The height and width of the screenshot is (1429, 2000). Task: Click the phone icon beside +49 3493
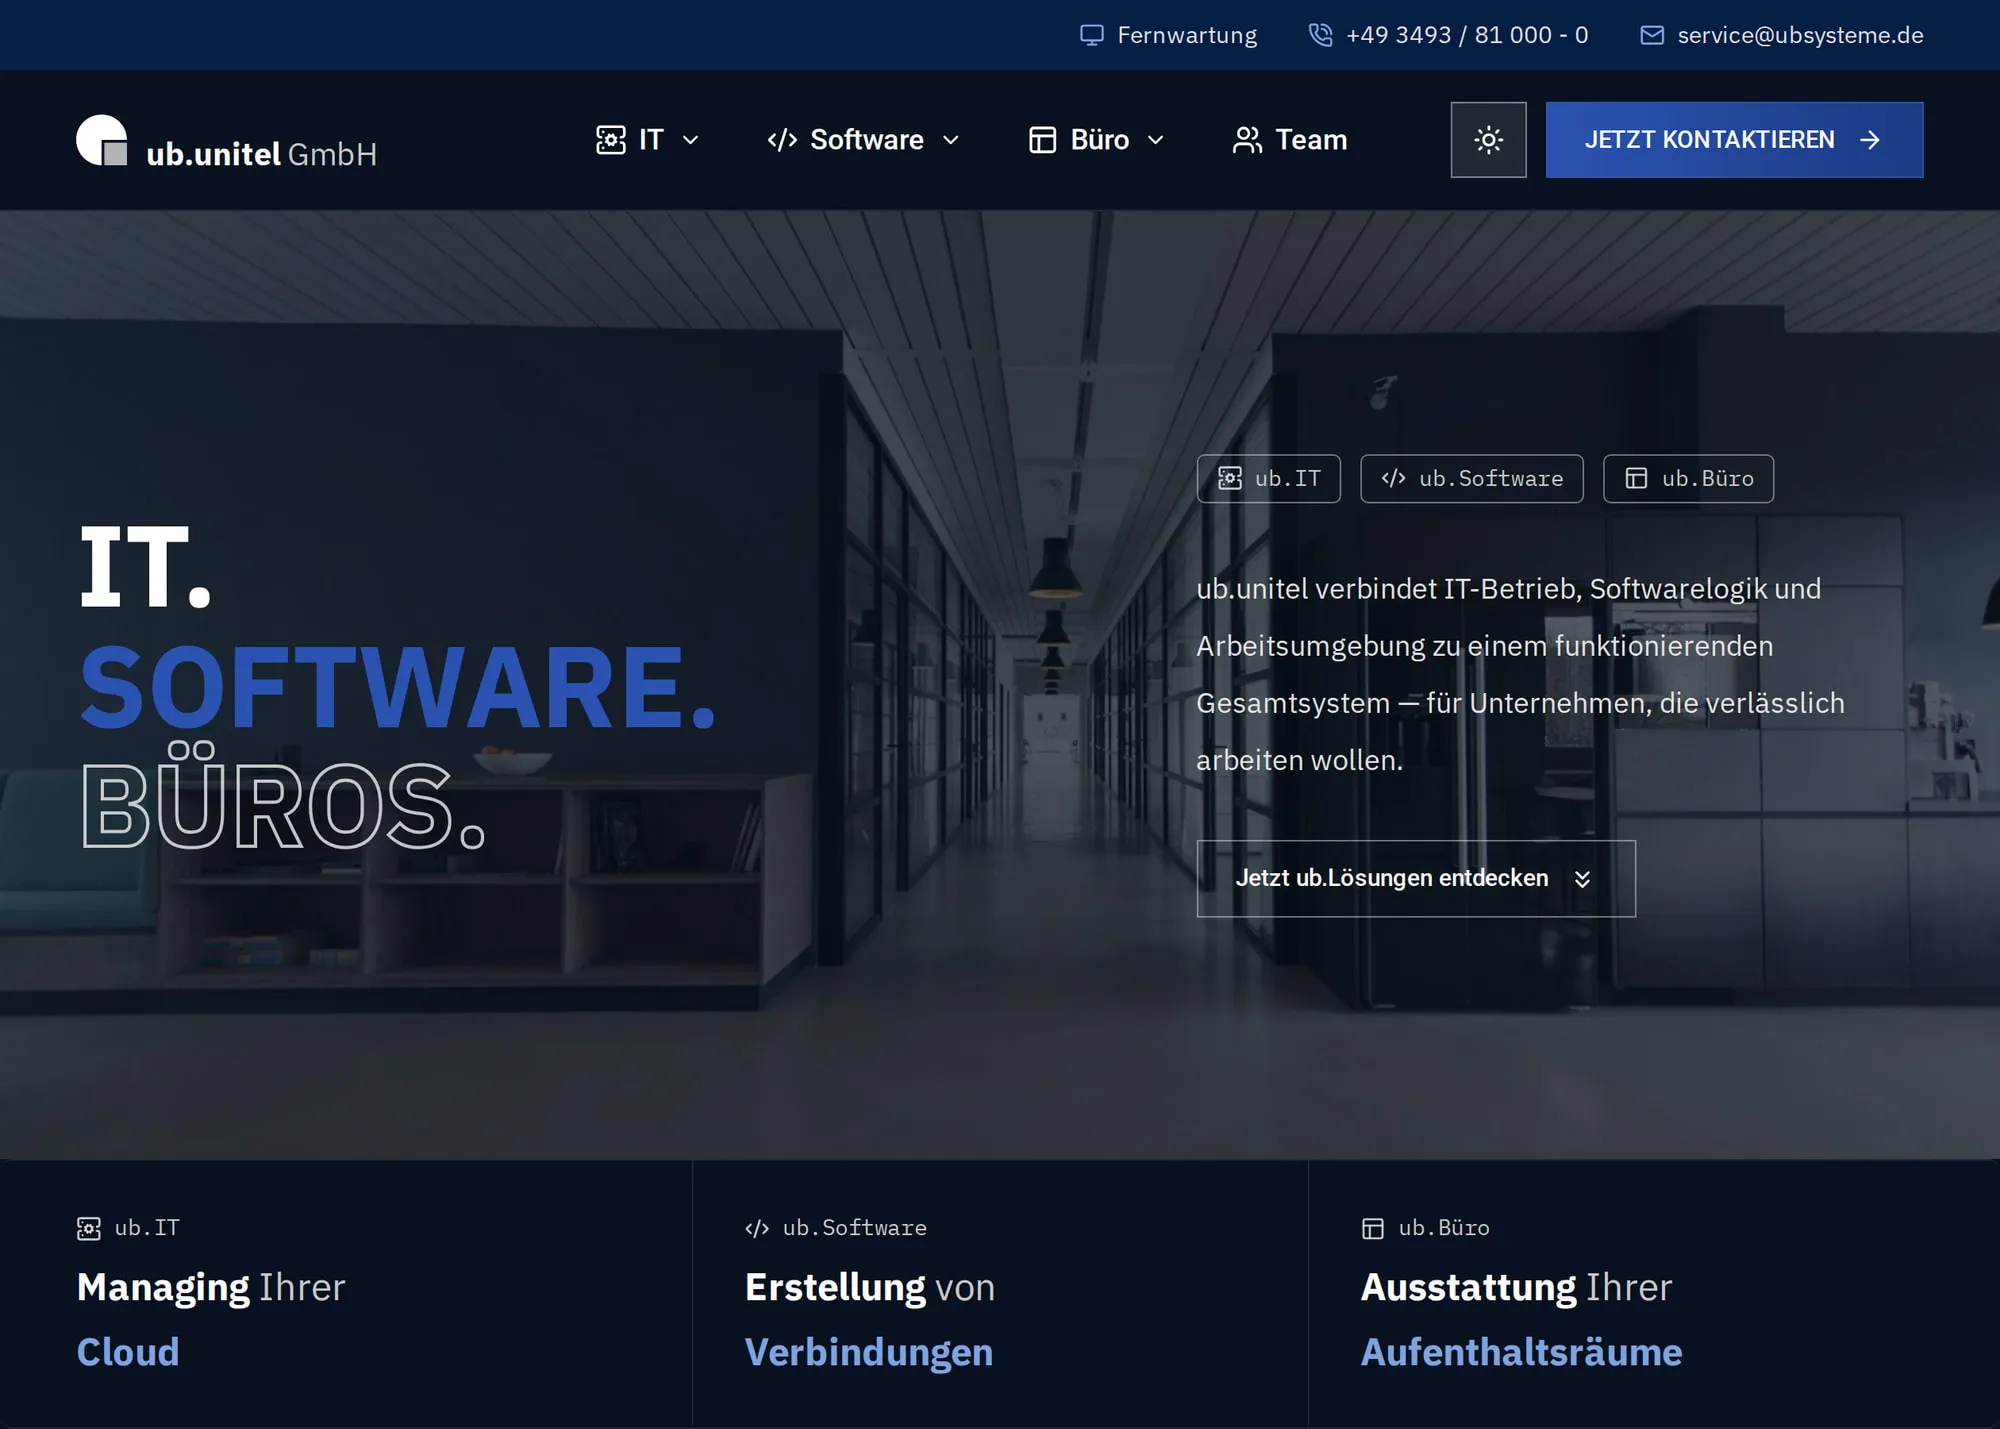1321,35
